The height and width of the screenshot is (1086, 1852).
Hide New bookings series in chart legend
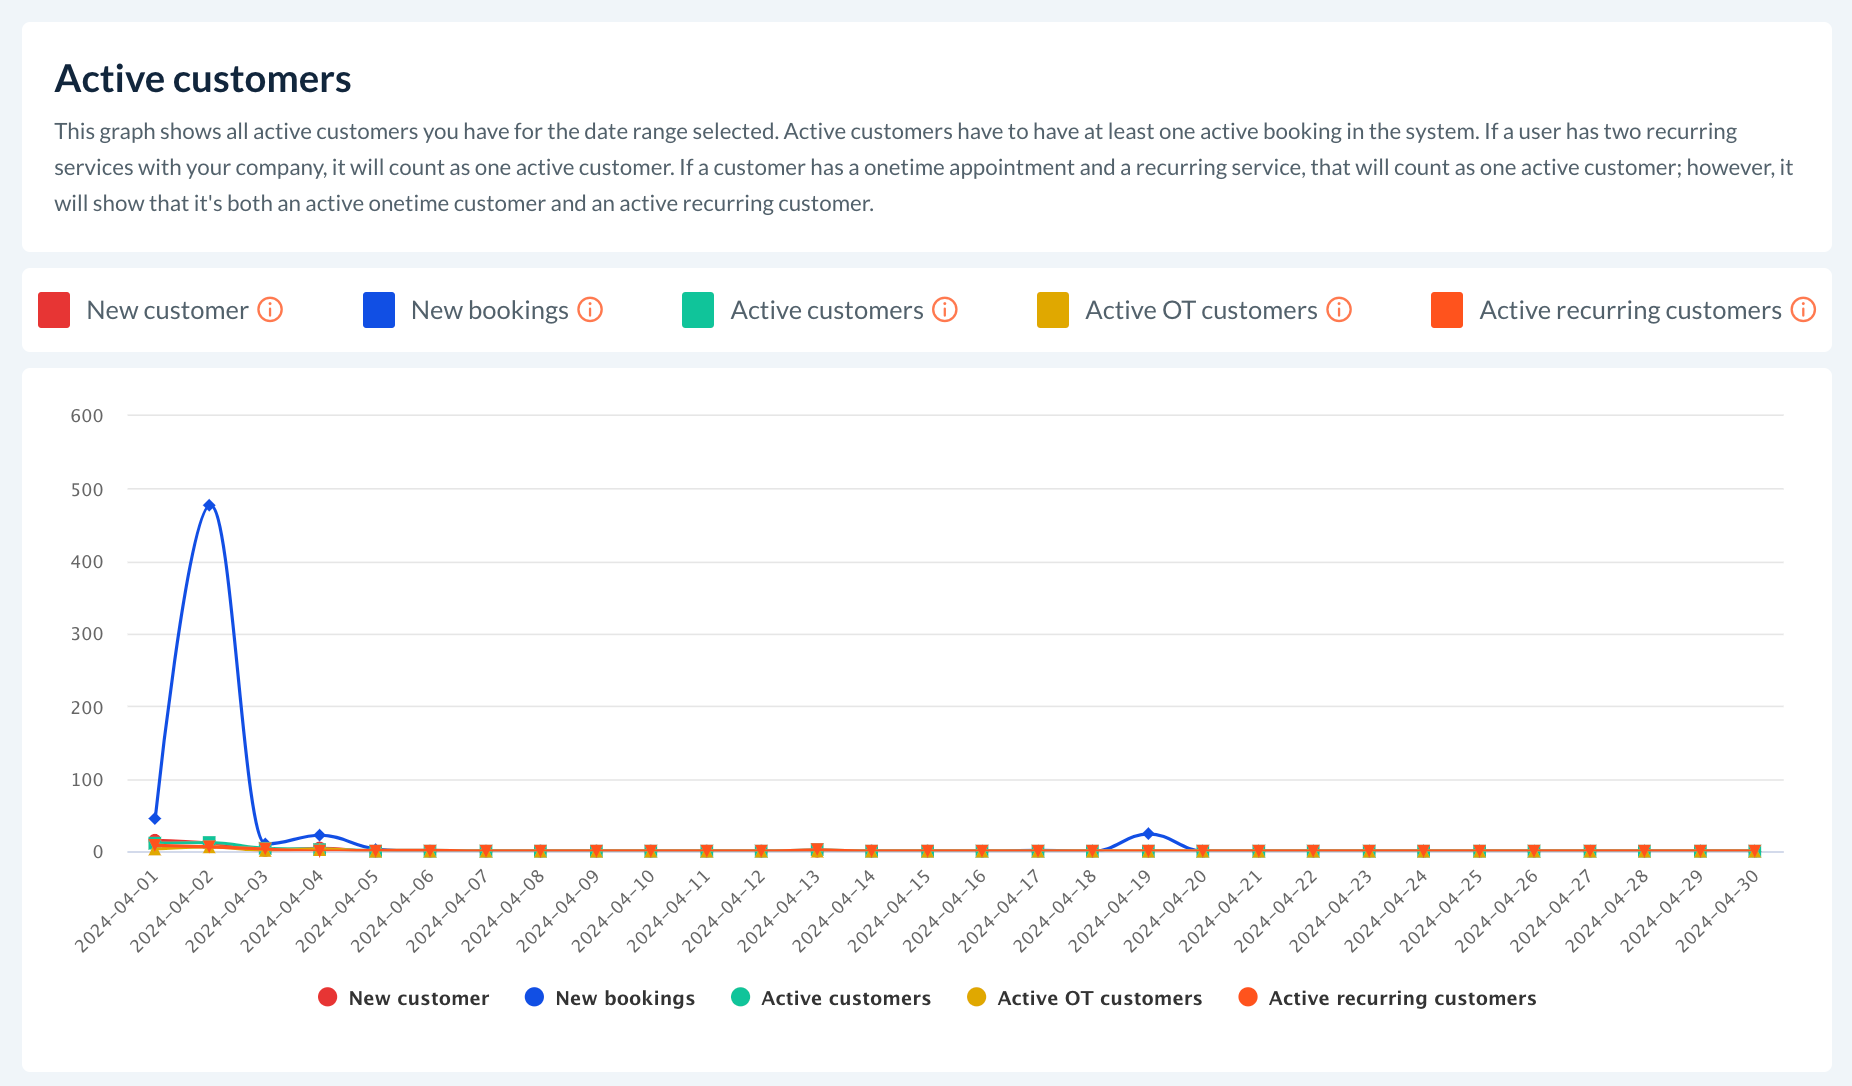point(609,998)
